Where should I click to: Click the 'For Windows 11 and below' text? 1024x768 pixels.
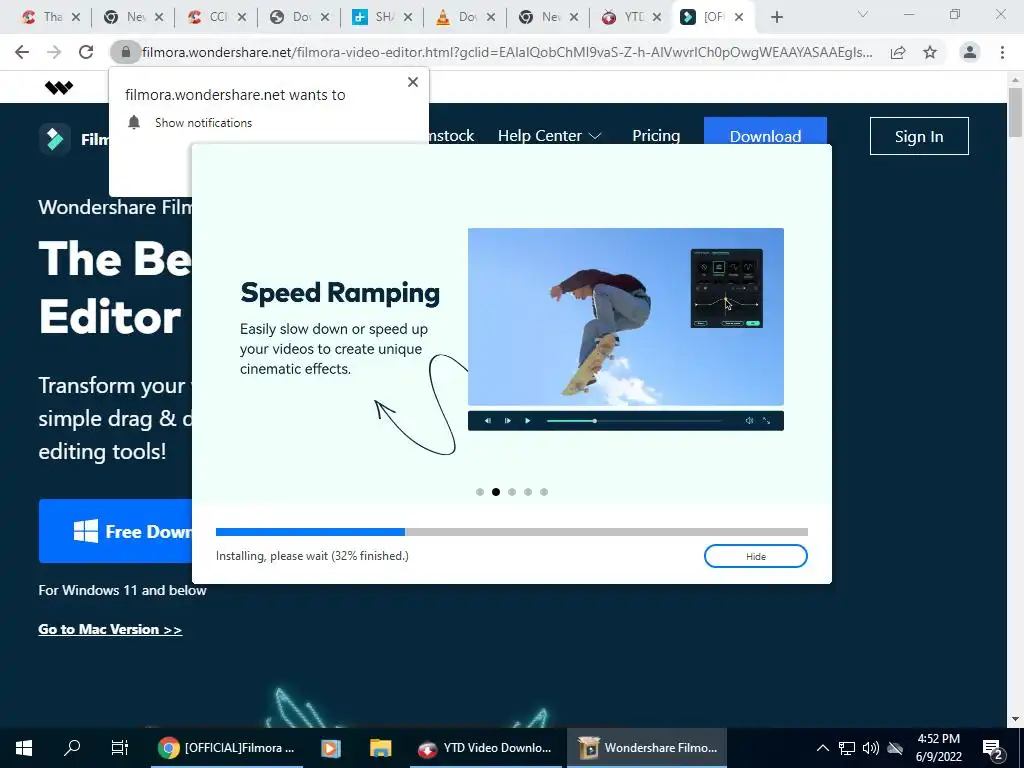coord(122,590)
